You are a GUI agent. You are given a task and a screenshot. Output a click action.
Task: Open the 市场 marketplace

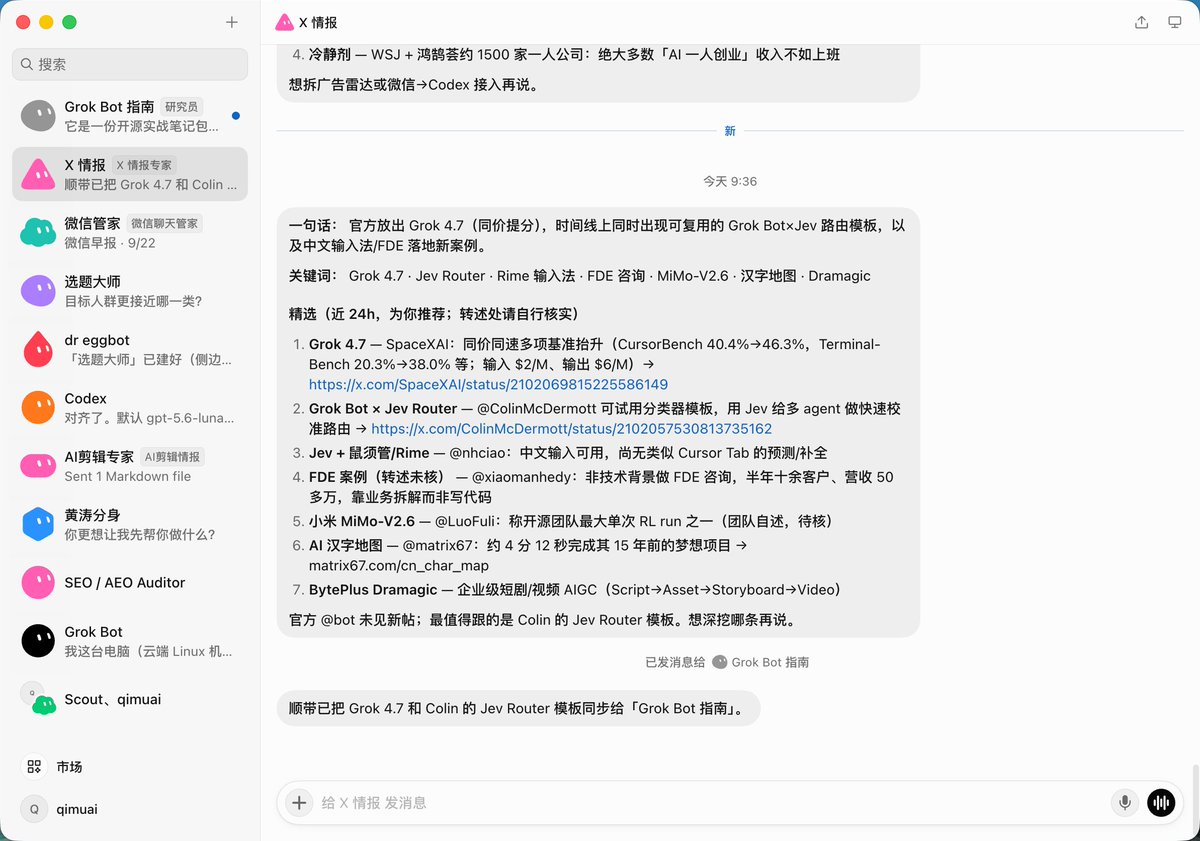[130, 767]
